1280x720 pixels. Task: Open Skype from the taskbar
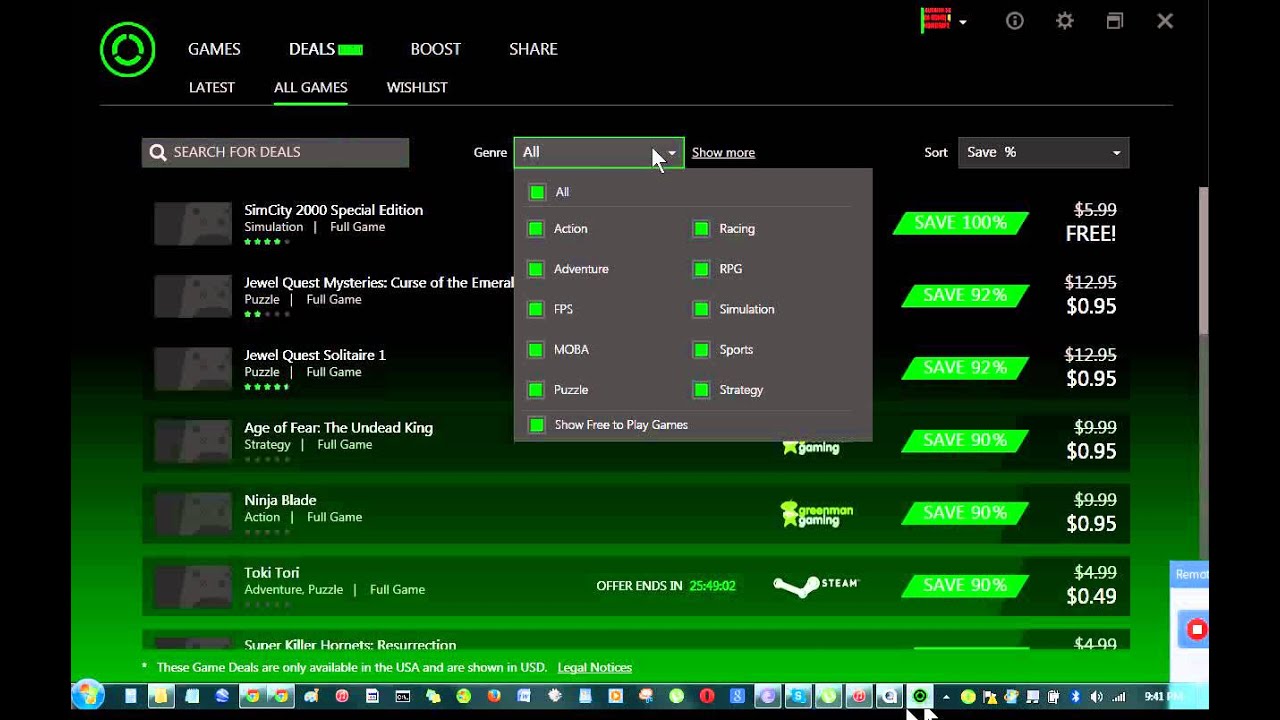pyautogui.click(x=798, y=696)
